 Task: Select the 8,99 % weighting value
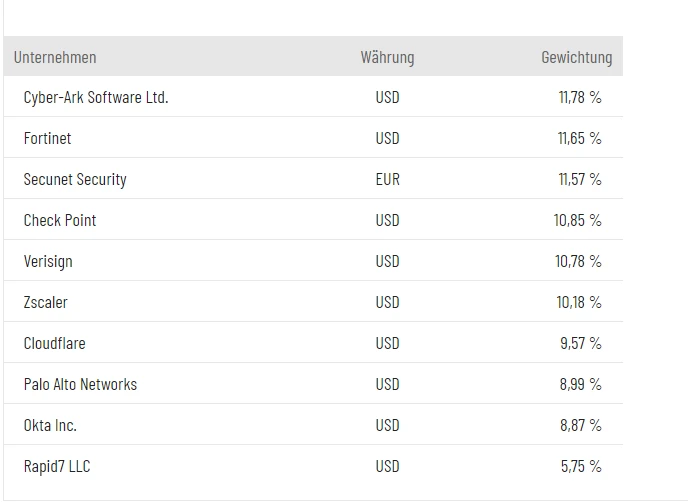click(581, 384)
